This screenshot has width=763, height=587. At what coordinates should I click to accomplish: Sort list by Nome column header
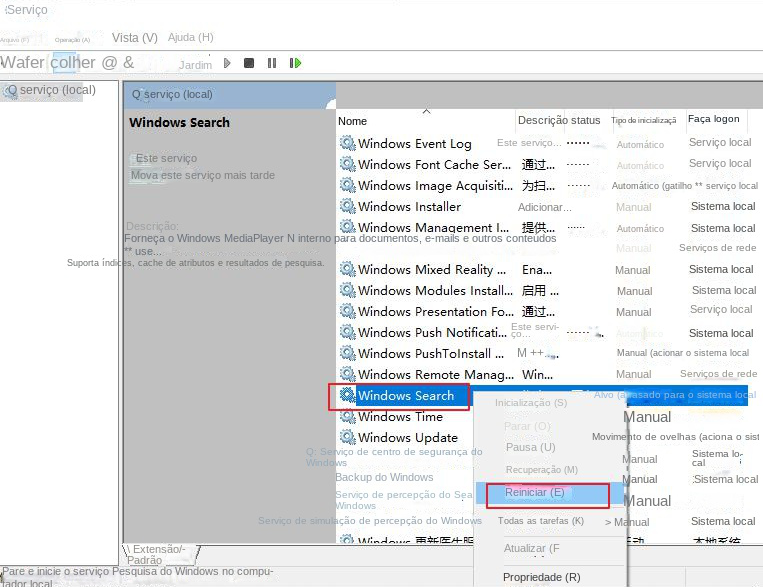click(x=352, y=121)
